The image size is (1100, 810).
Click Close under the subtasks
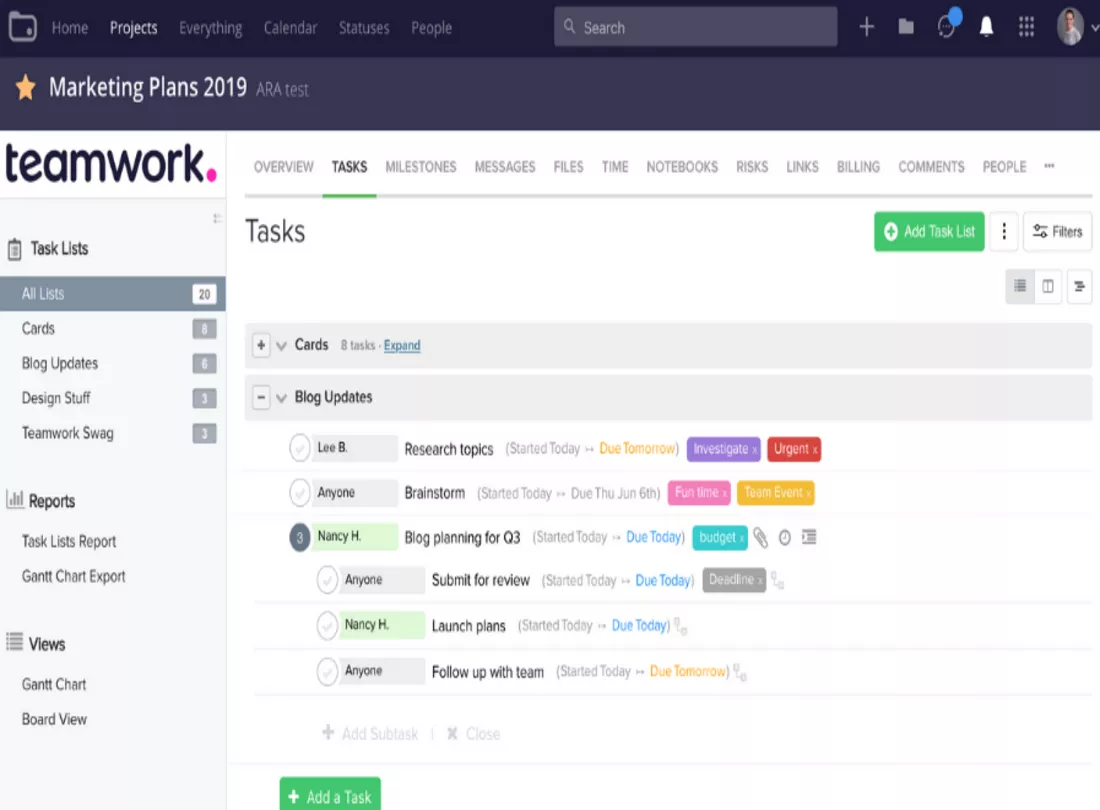(x=474, y=734)
